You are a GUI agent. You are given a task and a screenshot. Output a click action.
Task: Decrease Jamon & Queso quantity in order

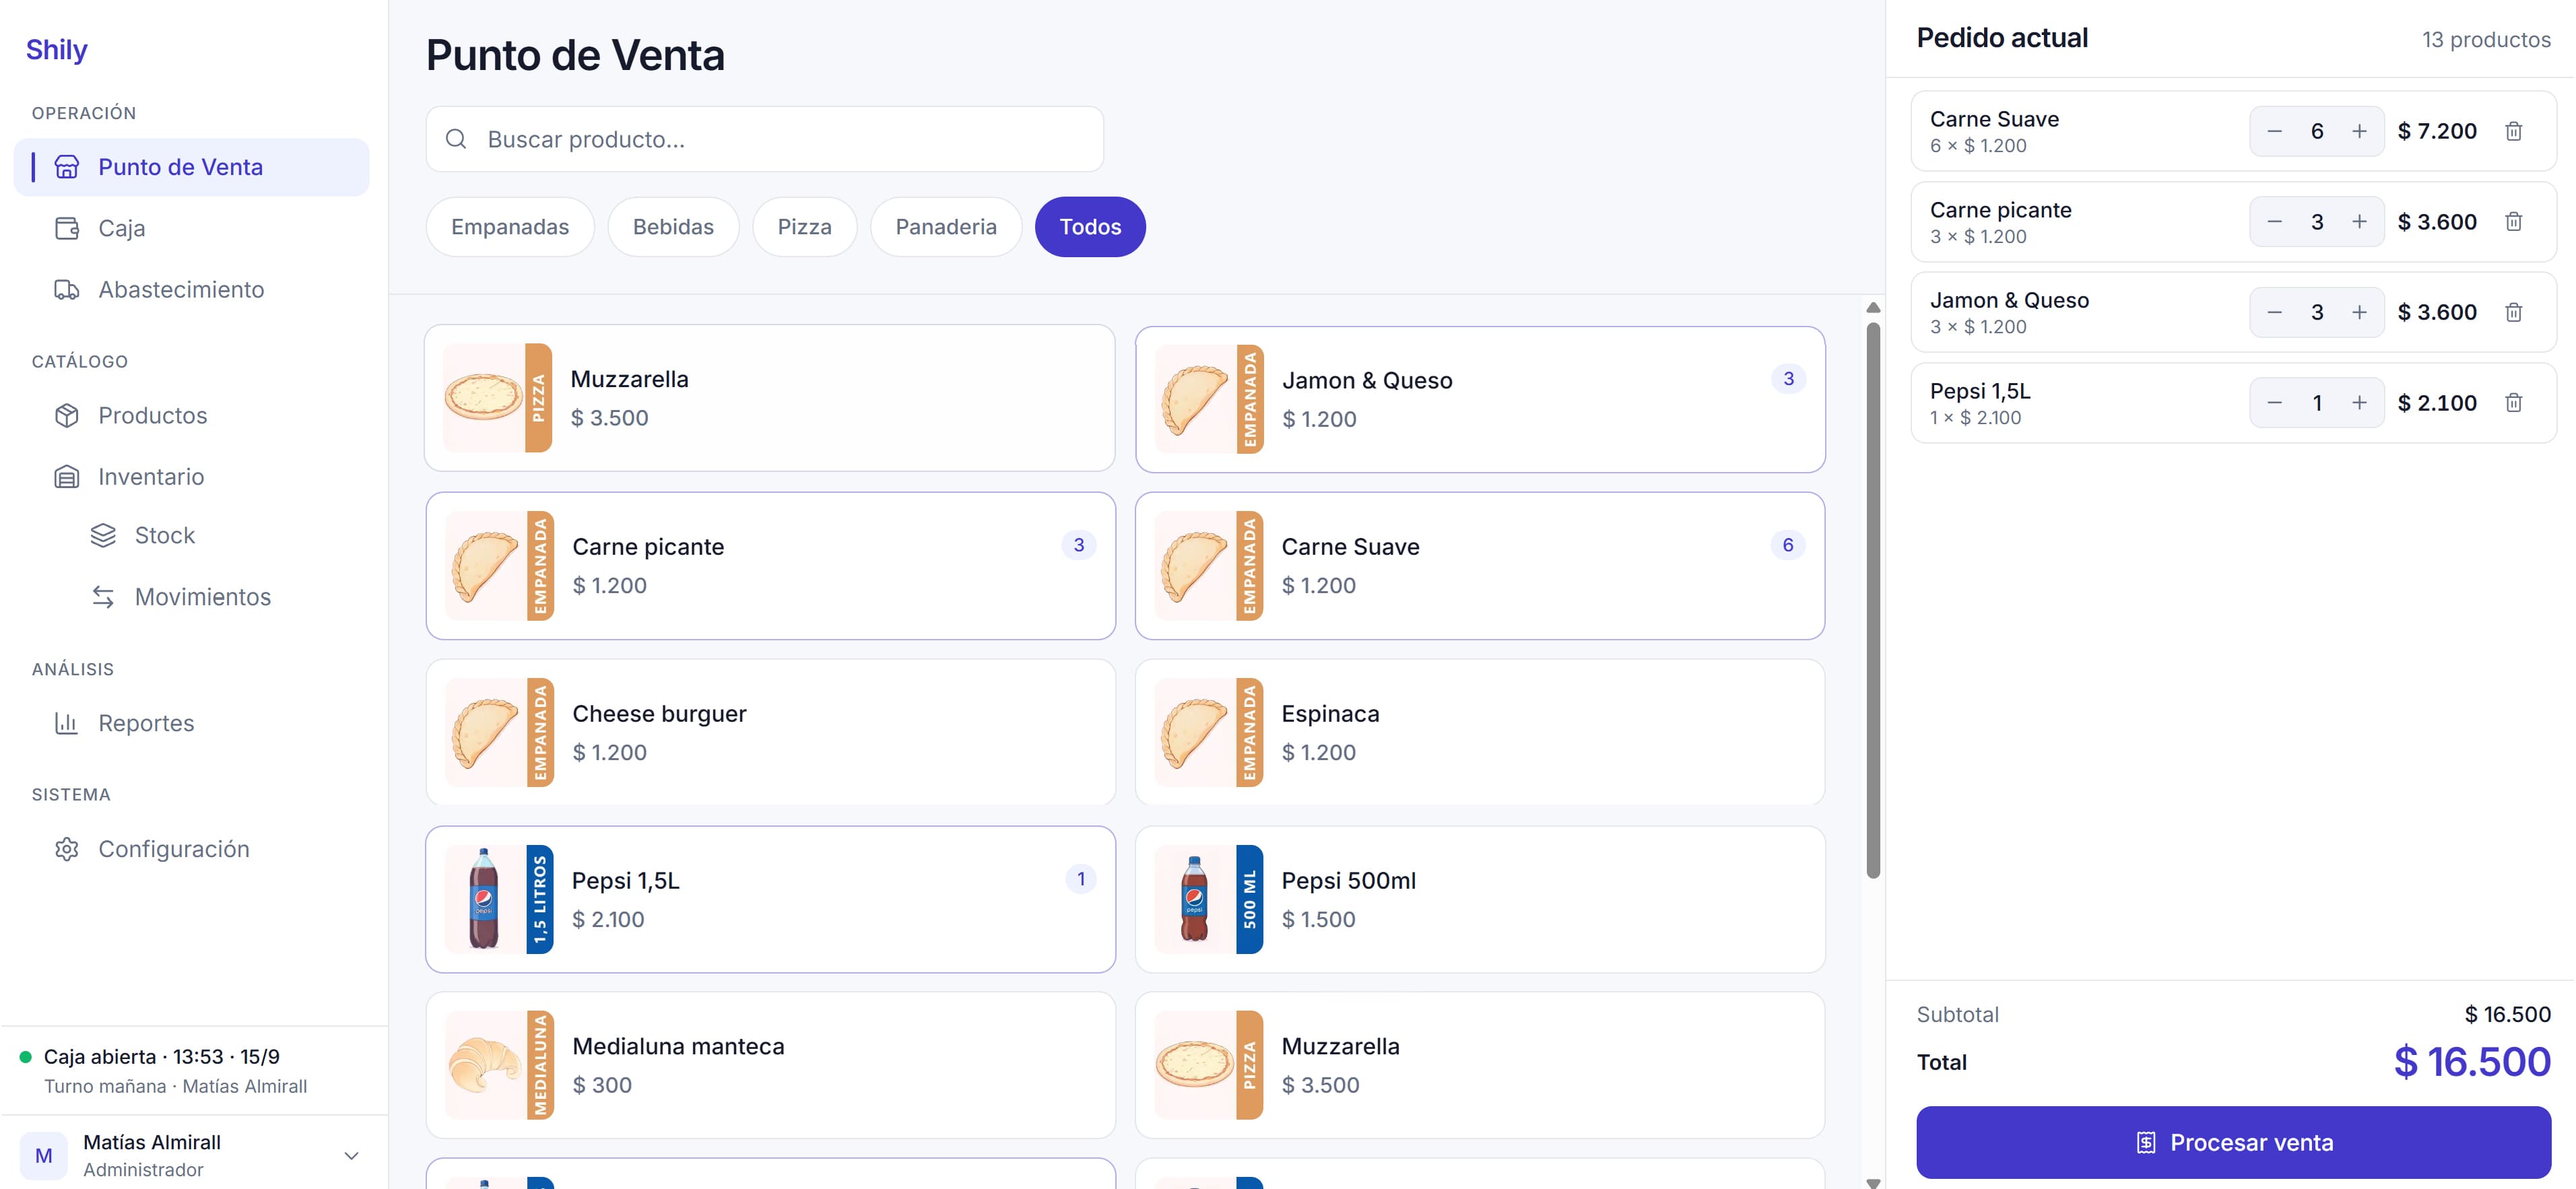point(2274,312)
